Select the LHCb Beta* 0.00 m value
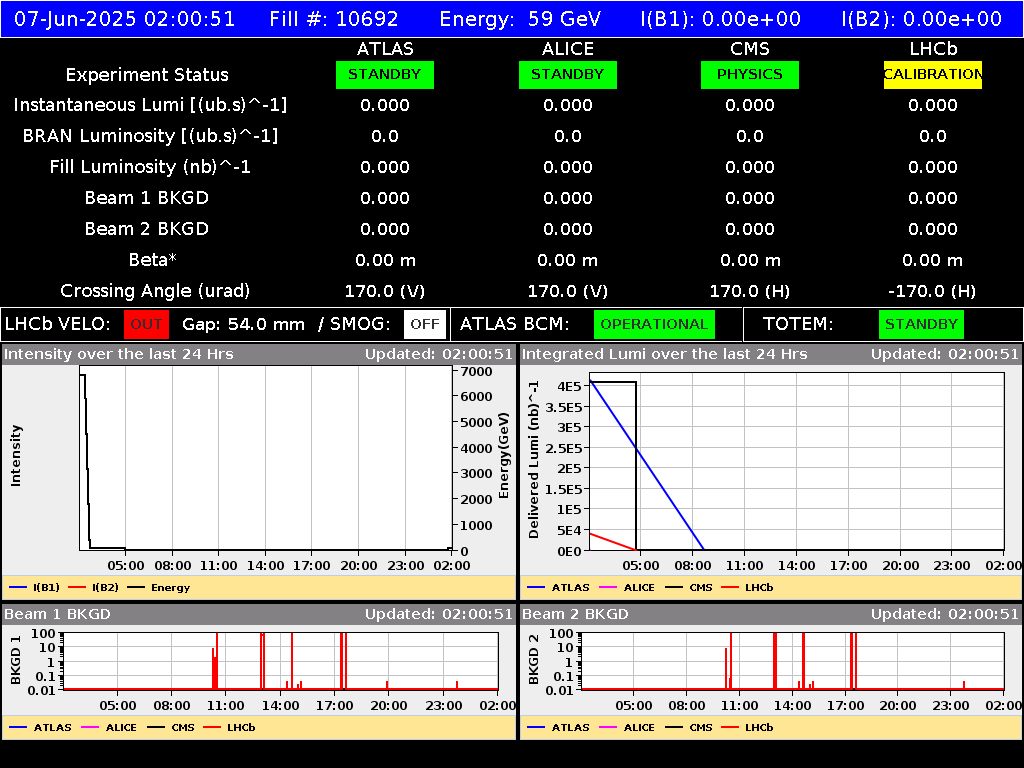The height and width of the screenshot is (768, 1024). tap(932, 261)
